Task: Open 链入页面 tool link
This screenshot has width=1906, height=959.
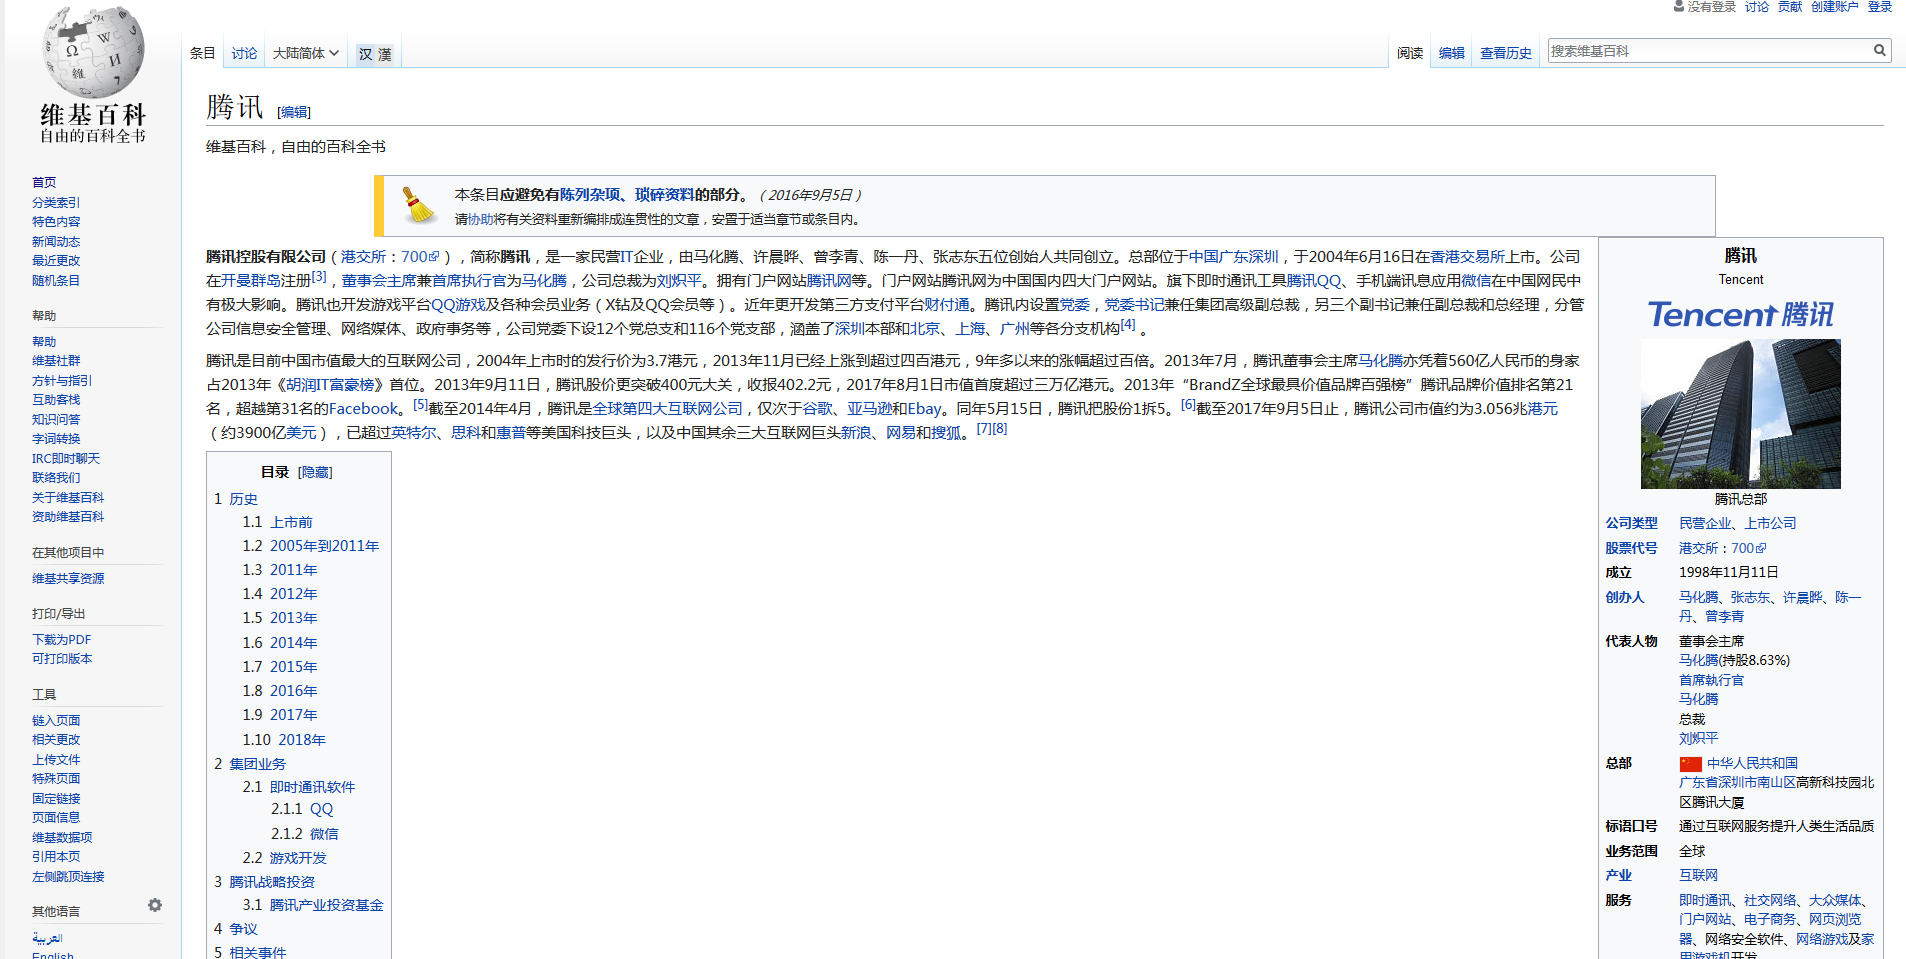Action: click(x=56, y=721)
